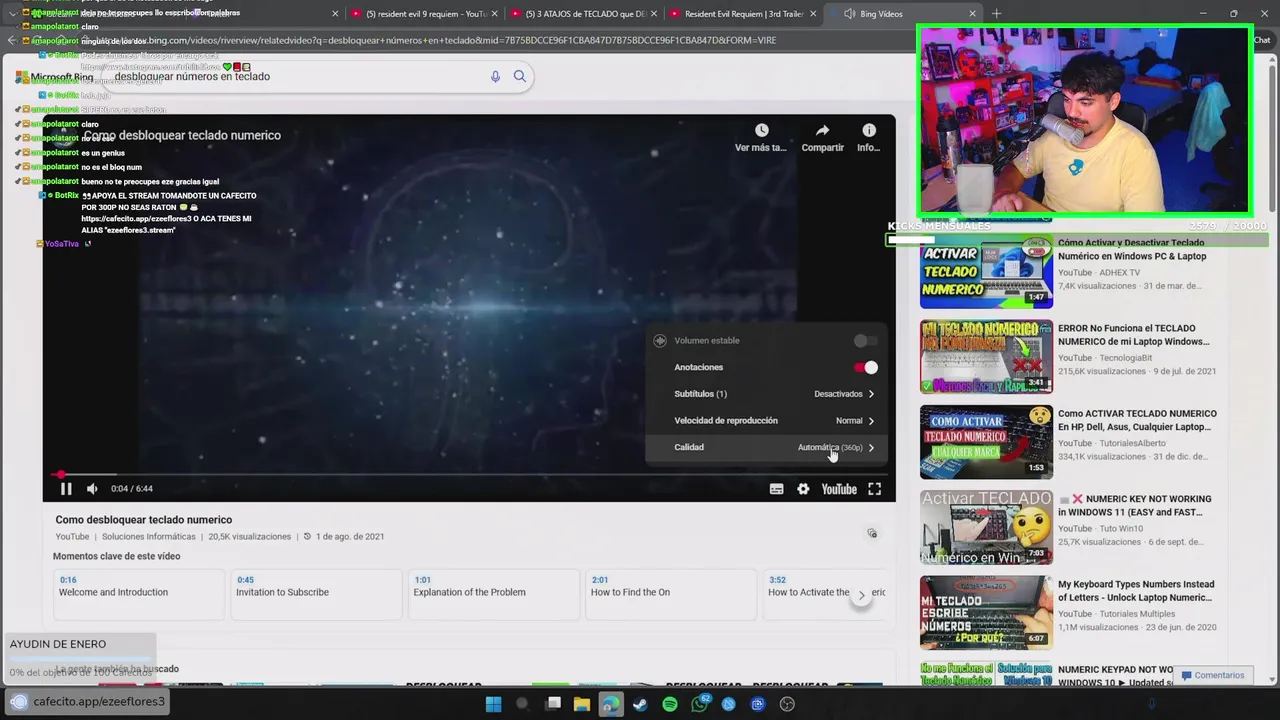Pause the video with the pause button
The image size is (1280, 720).
pos(66,489)
